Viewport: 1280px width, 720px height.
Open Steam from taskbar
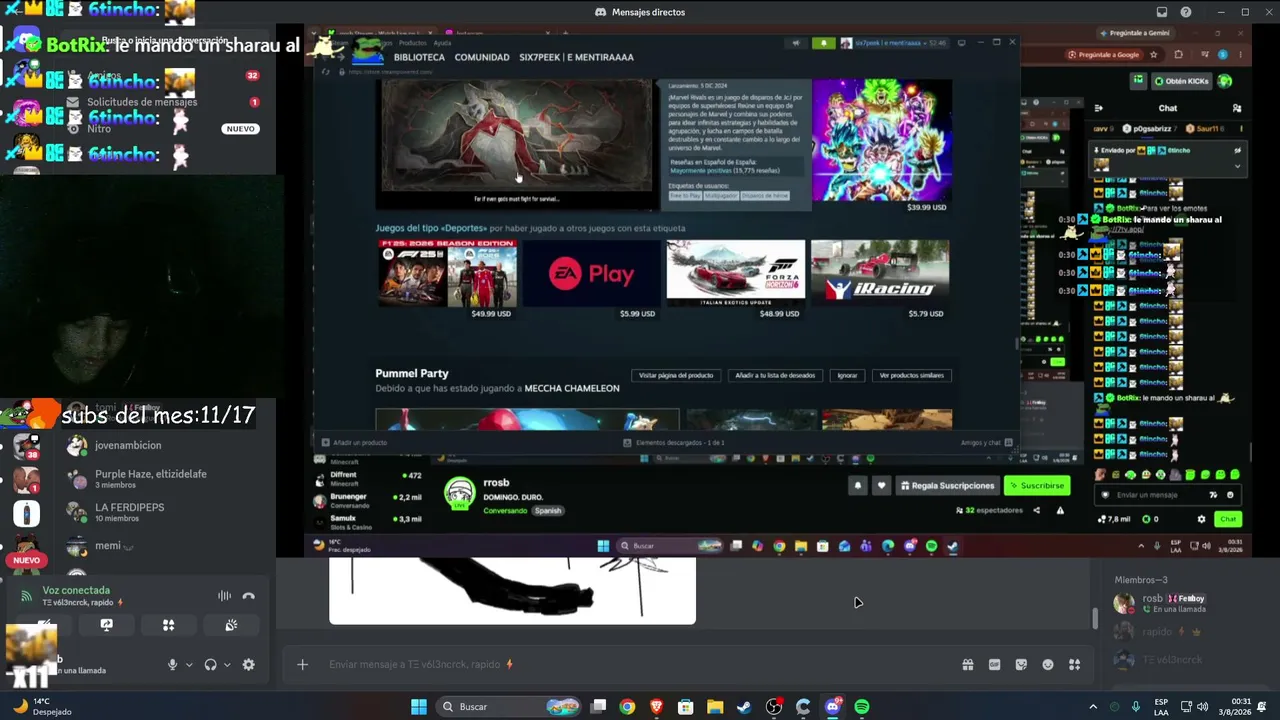[744, 707]
